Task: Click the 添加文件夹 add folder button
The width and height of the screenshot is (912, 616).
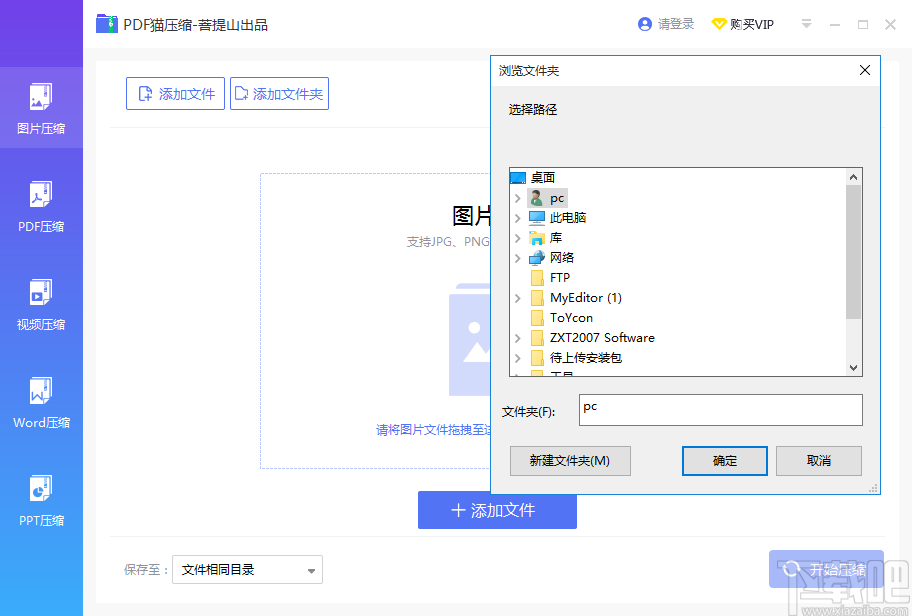Action: click(279, 93)
